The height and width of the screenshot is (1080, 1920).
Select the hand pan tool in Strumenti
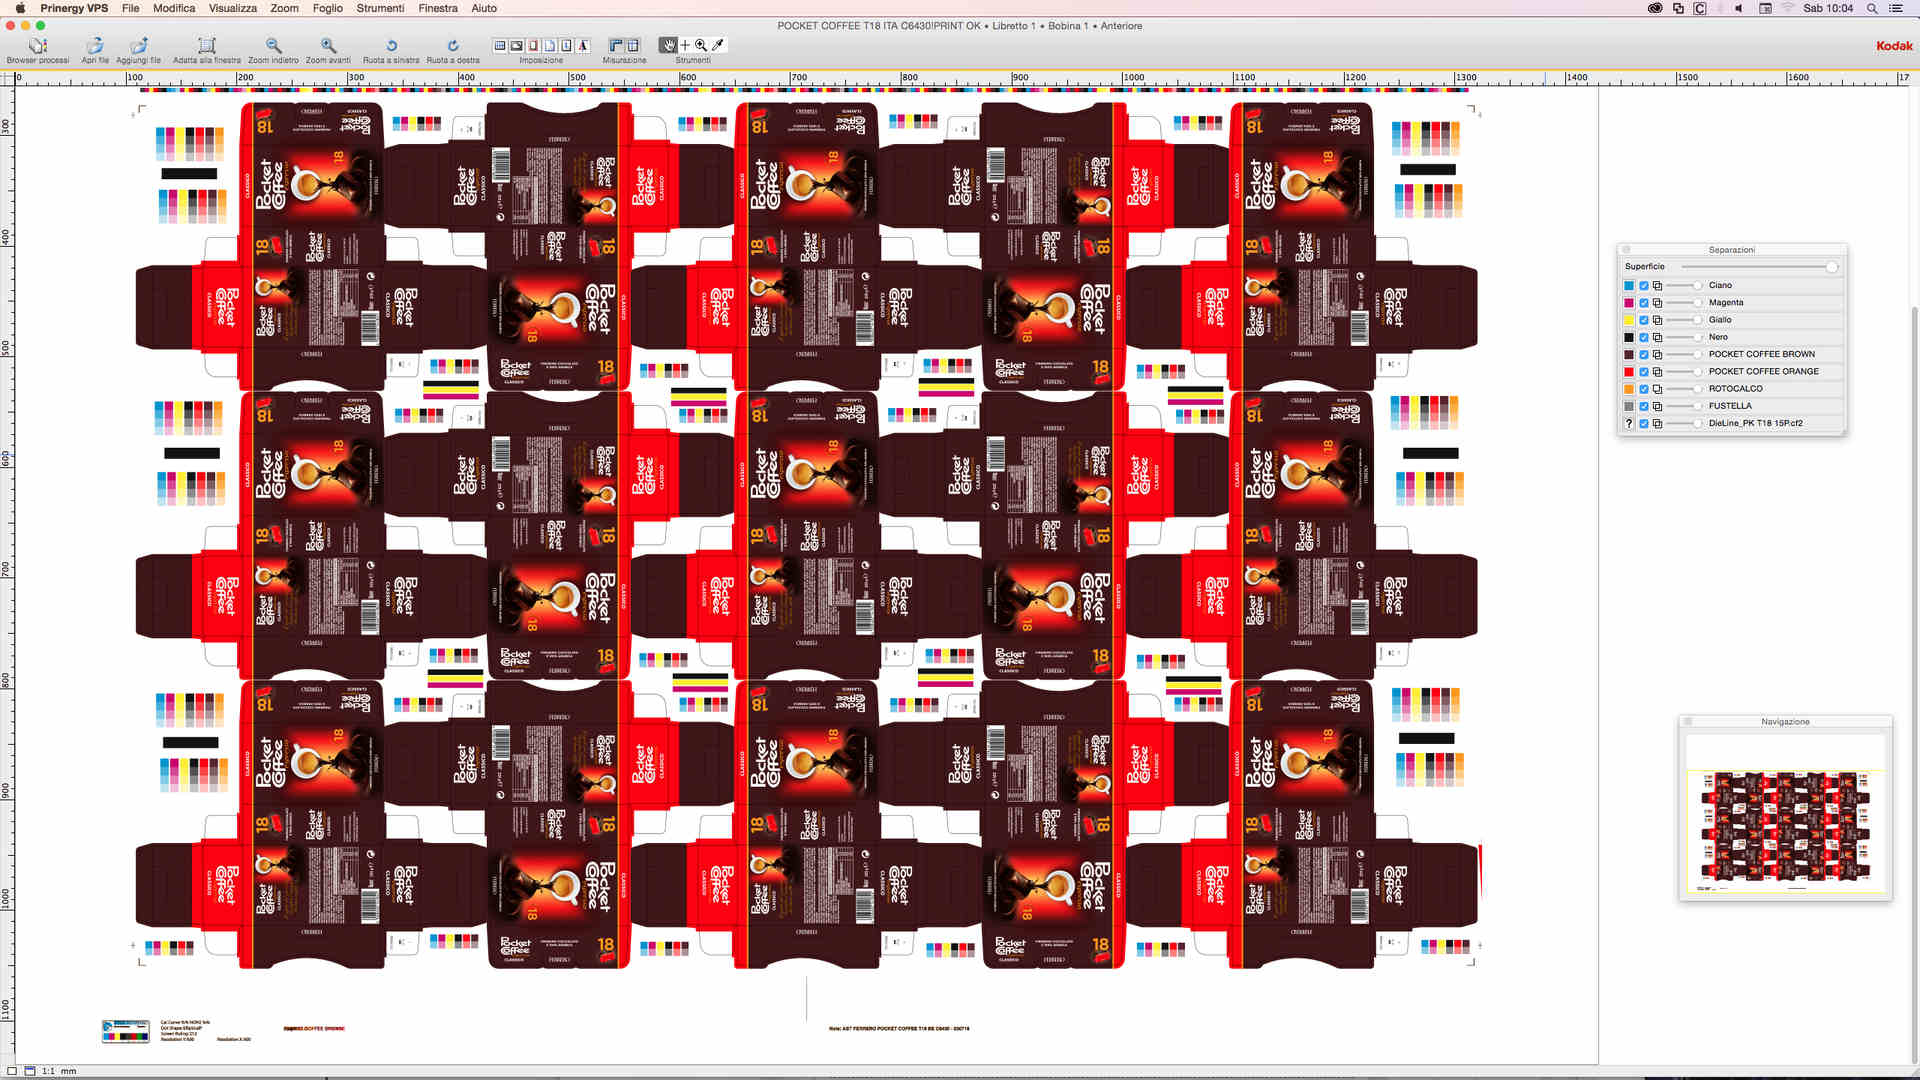click(x=668, y=45)
